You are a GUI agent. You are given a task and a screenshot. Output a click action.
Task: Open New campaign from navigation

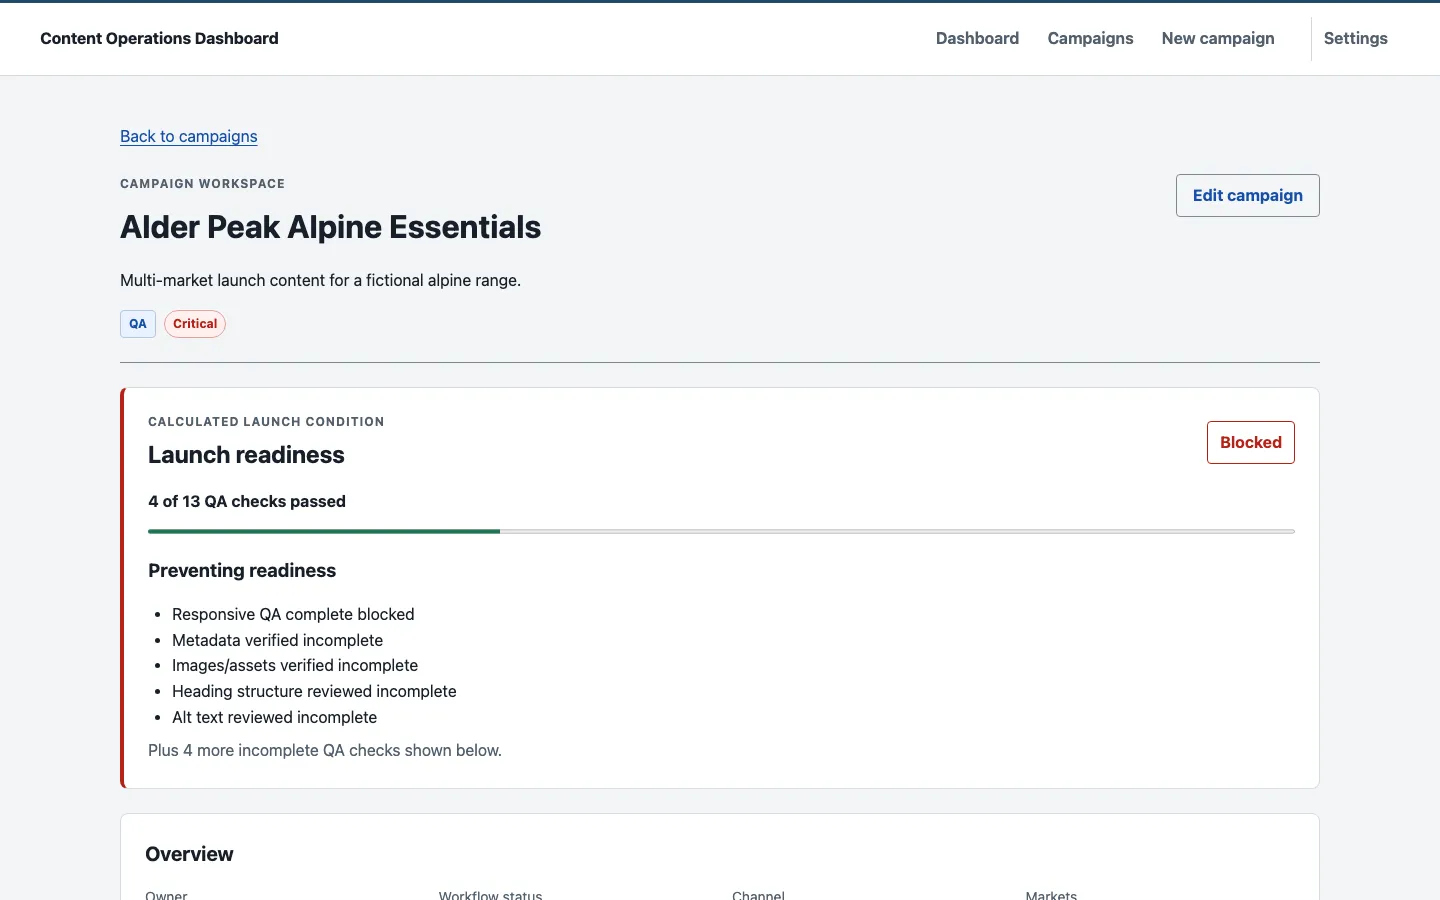click(1218, 38)
